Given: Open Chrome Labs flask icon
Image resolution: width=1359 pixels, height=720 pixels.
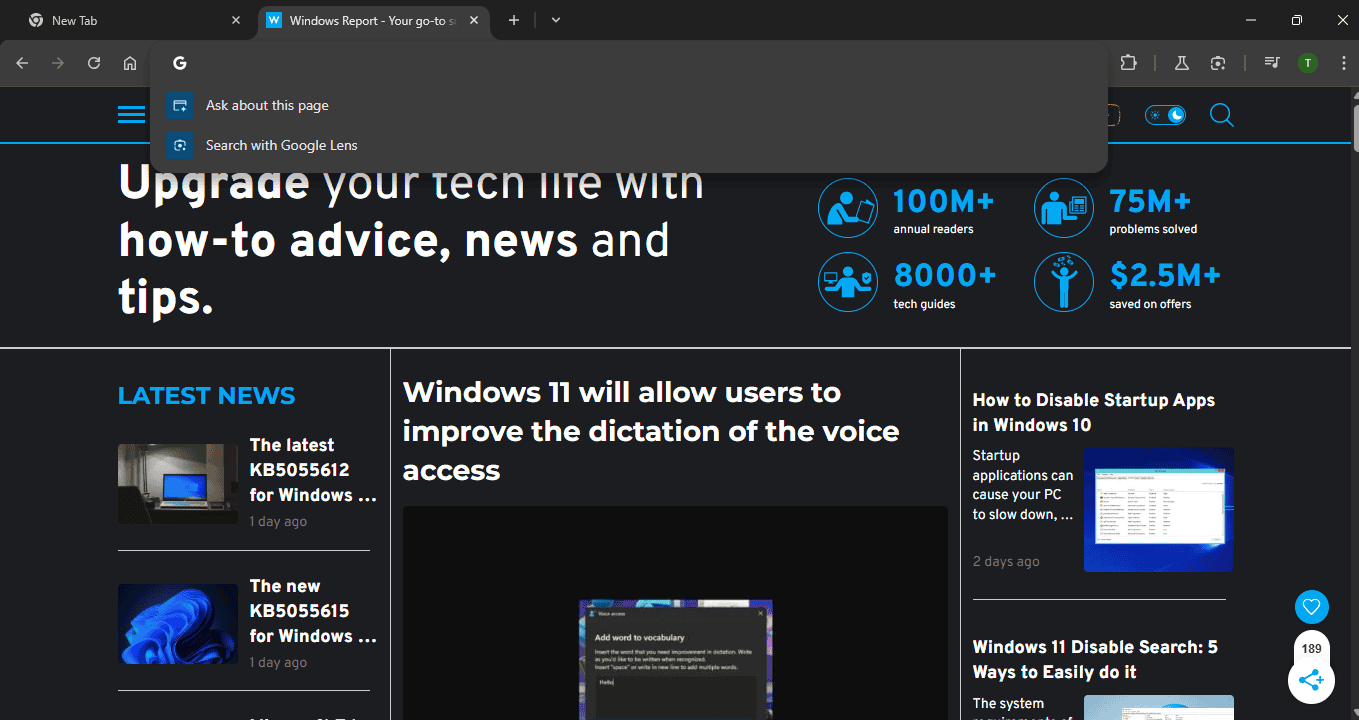Looking at the screenshot, I should pyautogui.click(x=1181, y=63).
